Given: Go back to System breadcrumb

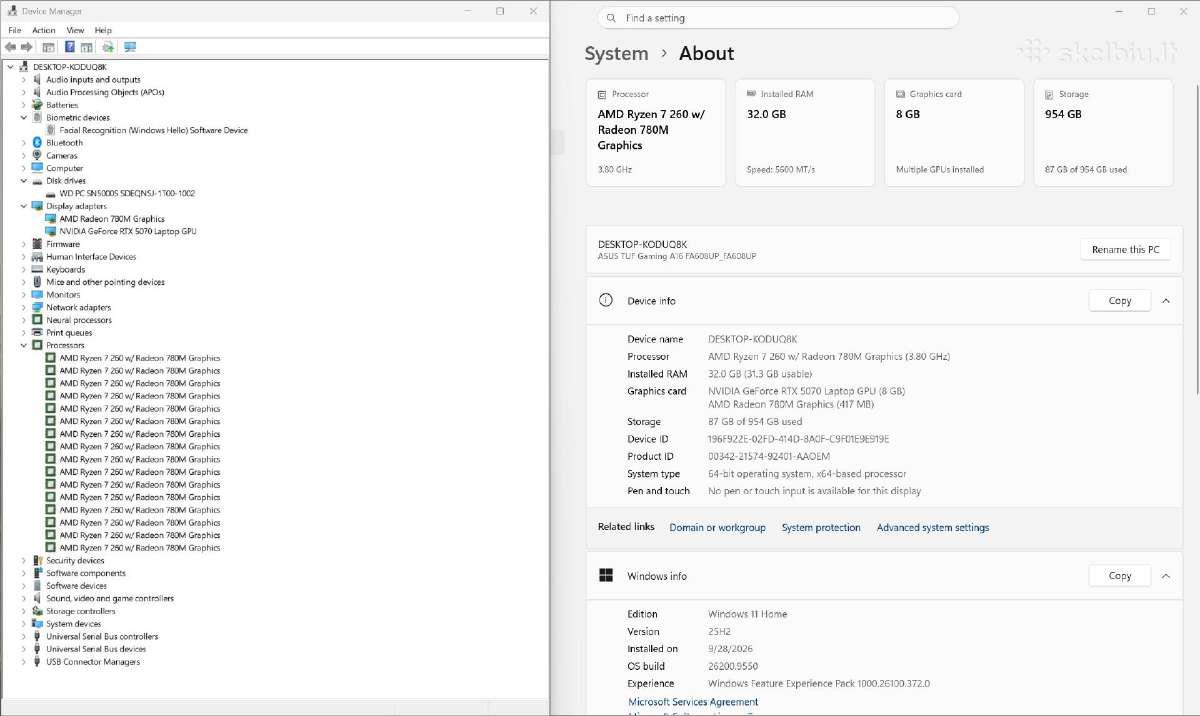Looking at the screenshot, I should point(616,54).
